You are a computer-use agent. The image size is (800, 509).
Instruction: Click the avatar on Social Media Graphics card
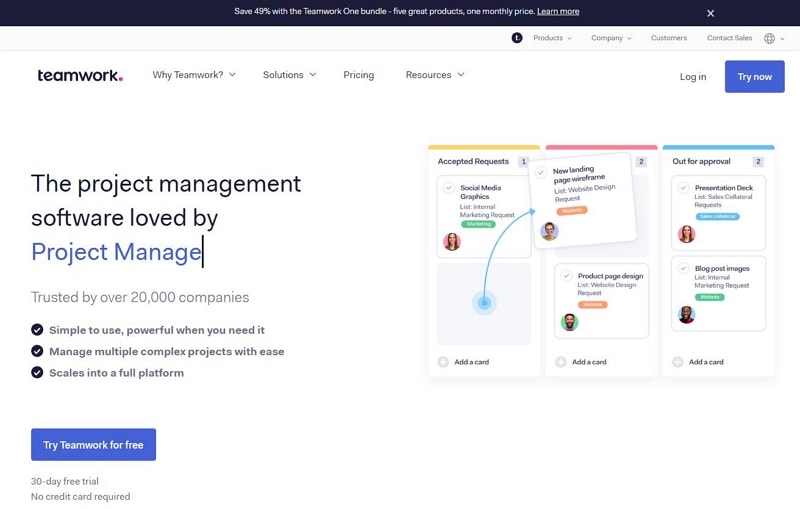pyautogui.click(x=452, y=241)
